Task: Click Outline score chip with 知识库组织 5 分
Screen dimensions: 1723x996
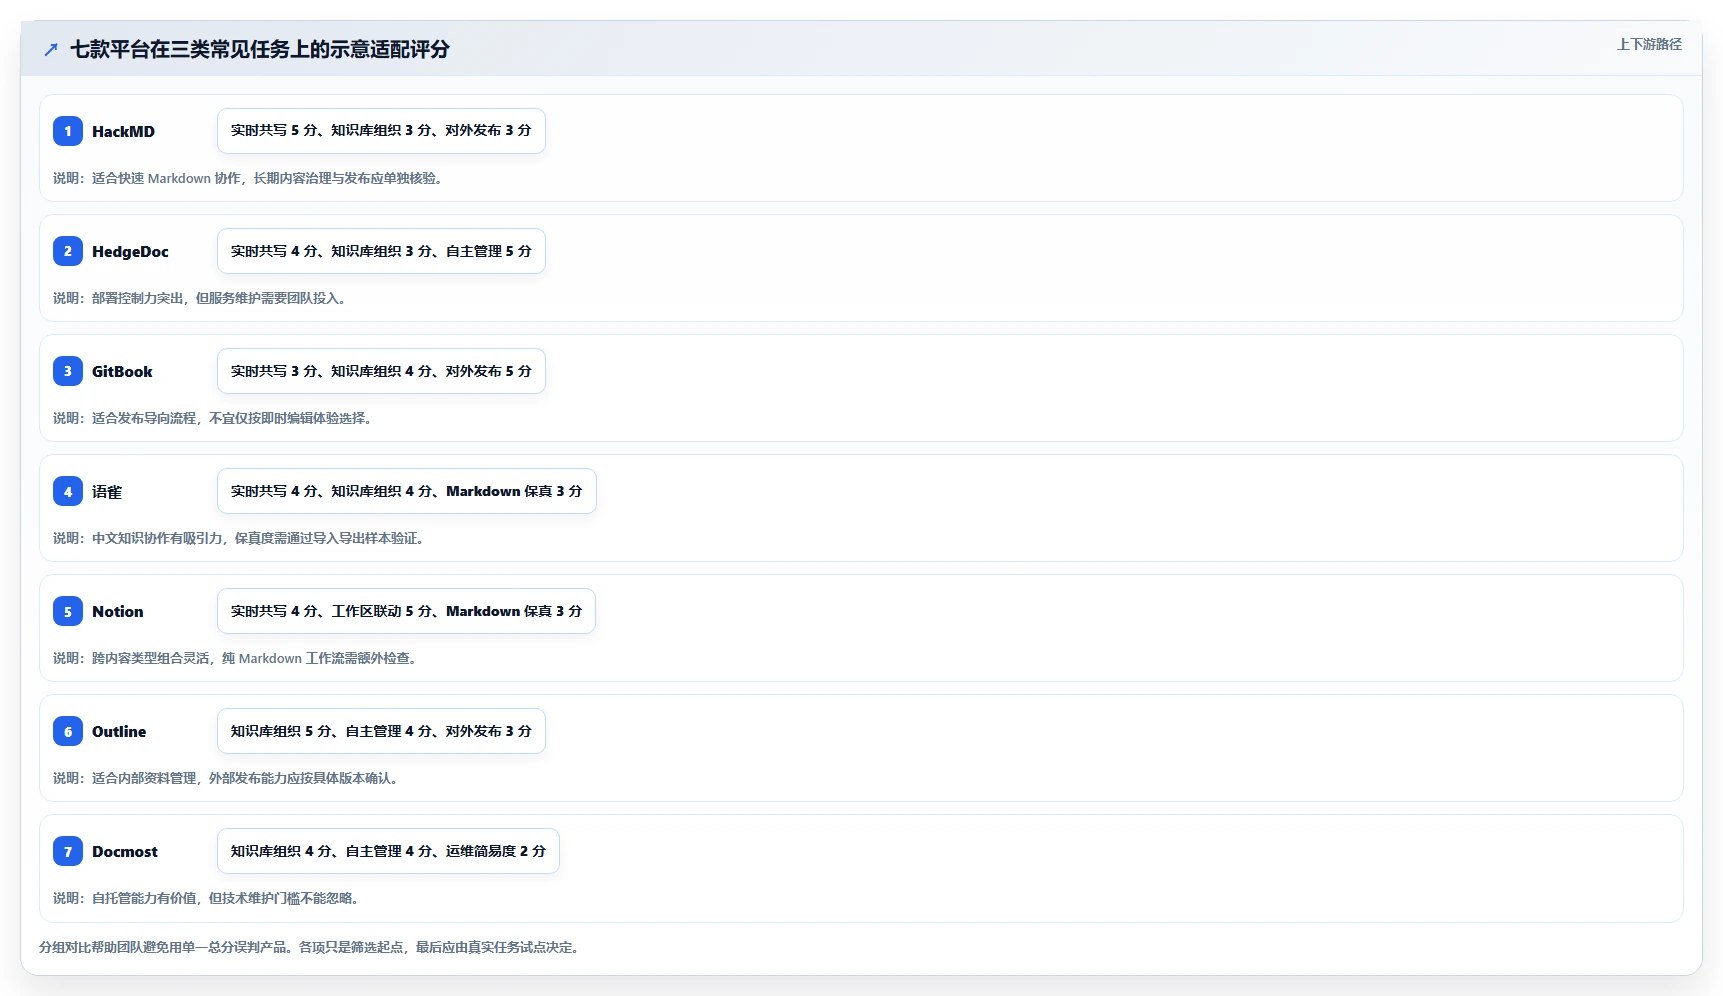Action: pos(381,731)
